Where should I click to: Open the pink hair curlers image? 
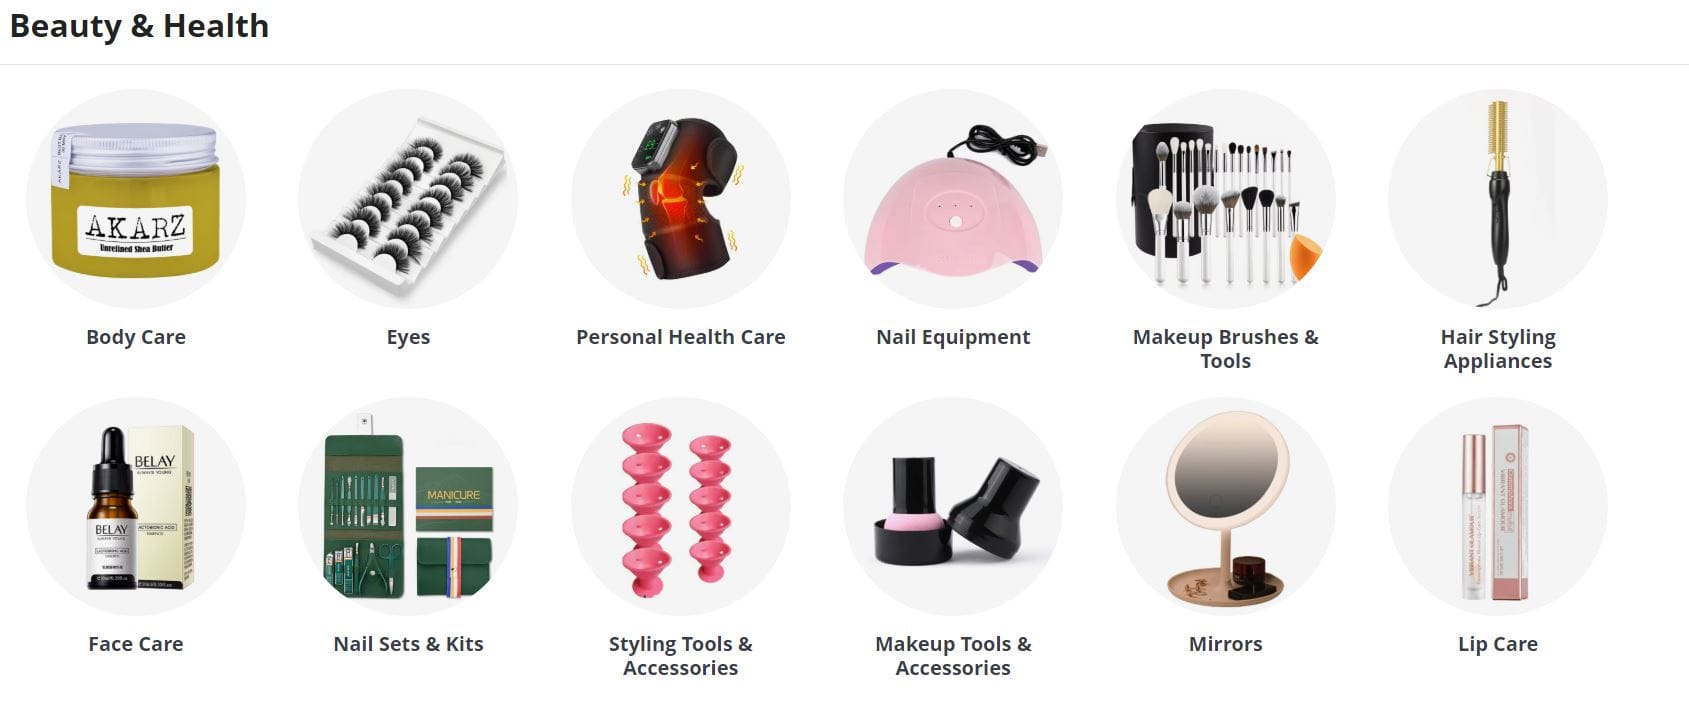pyautogui.click(x=681, y=507)
